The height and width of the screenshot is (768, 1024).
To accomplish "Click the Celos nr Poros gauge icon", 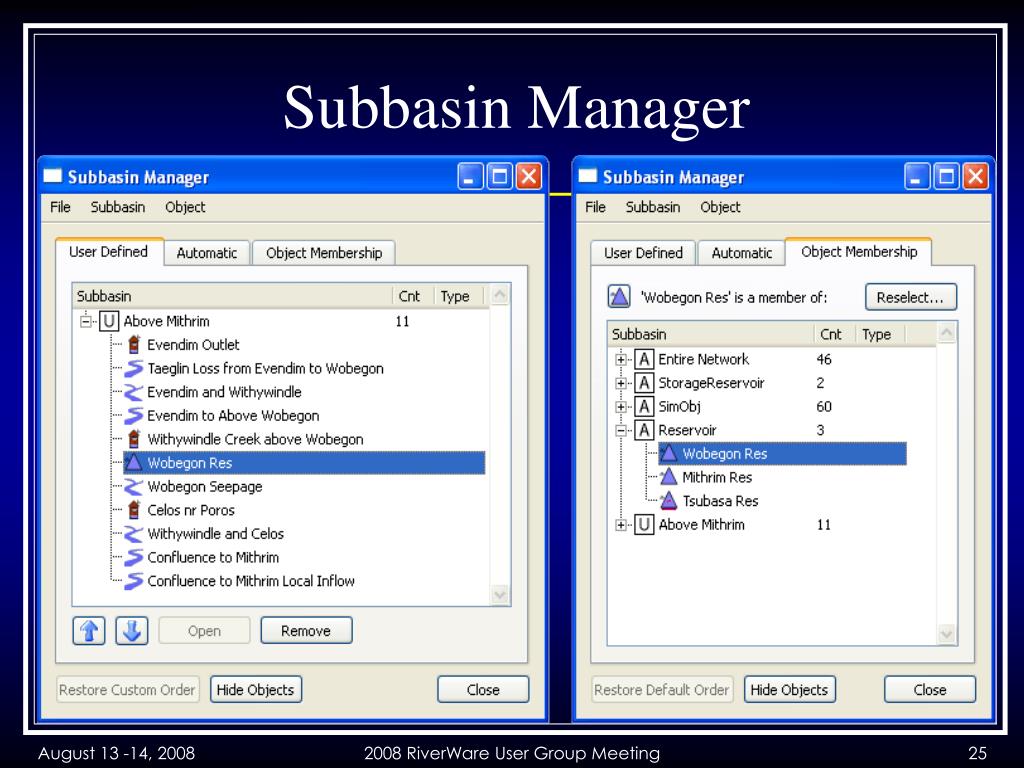I will pos(134,510).
